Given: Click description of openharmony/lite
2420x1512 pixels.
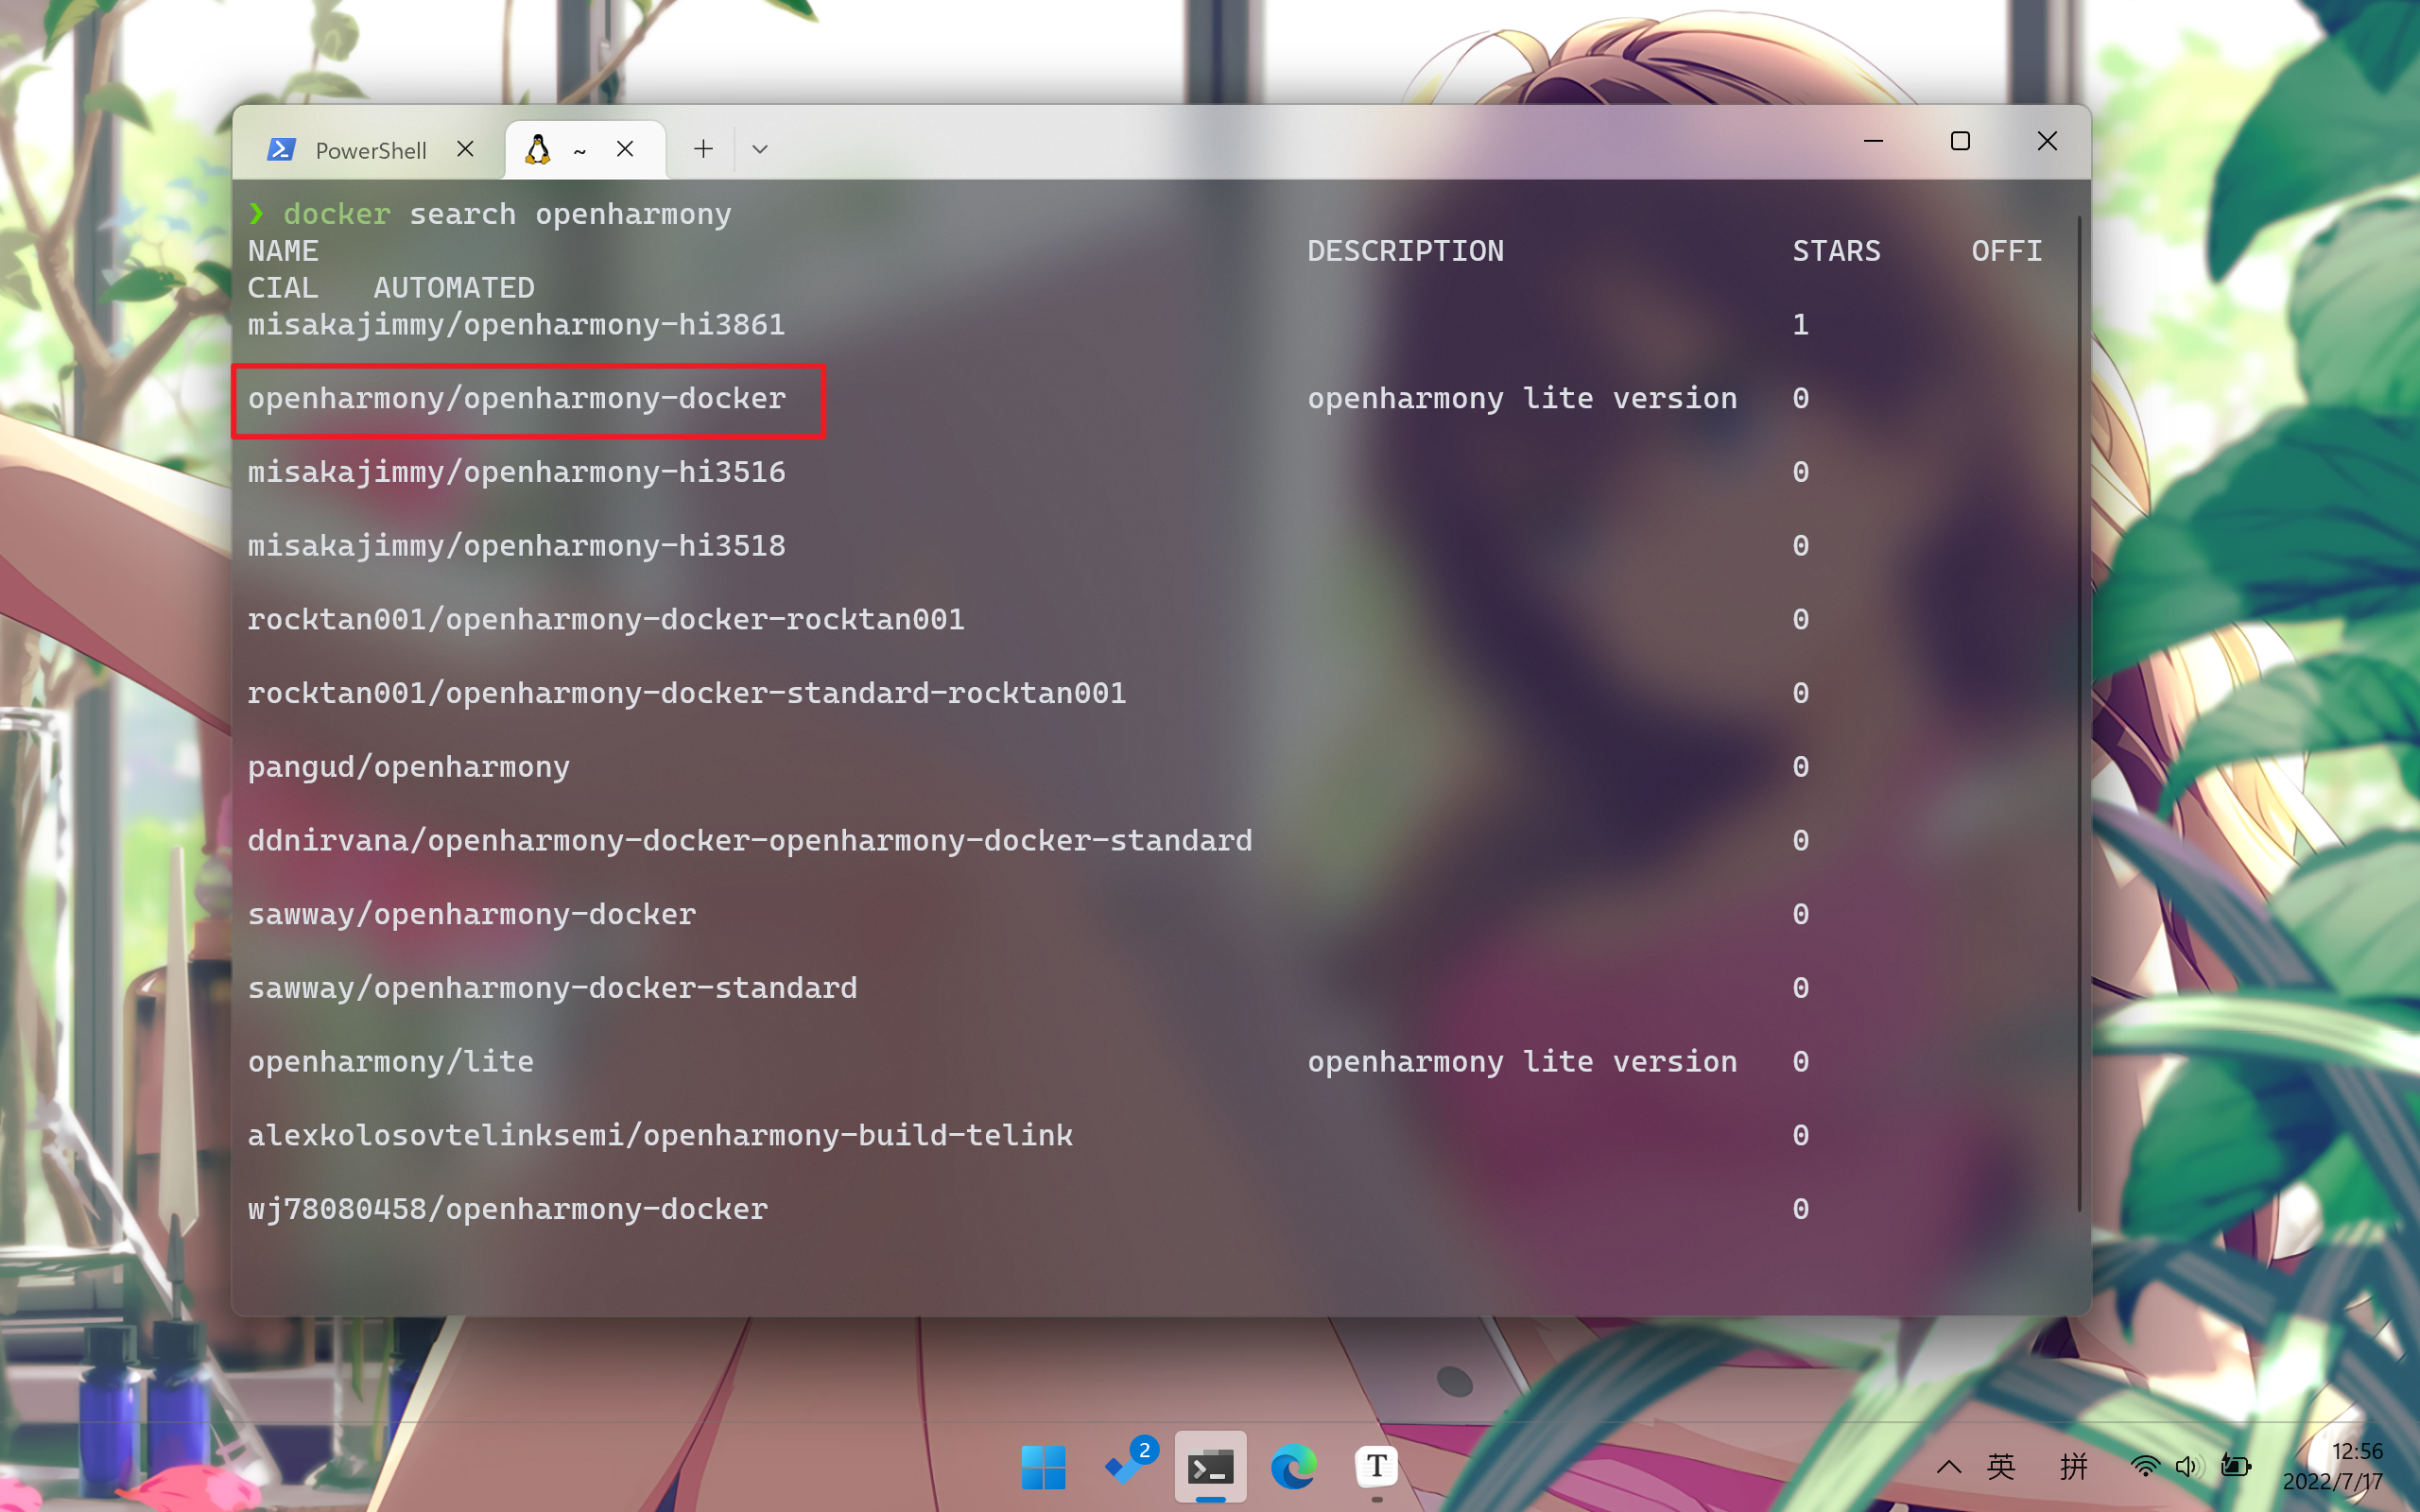Looking at the screenshot, I should (x=1522, y=1062).
